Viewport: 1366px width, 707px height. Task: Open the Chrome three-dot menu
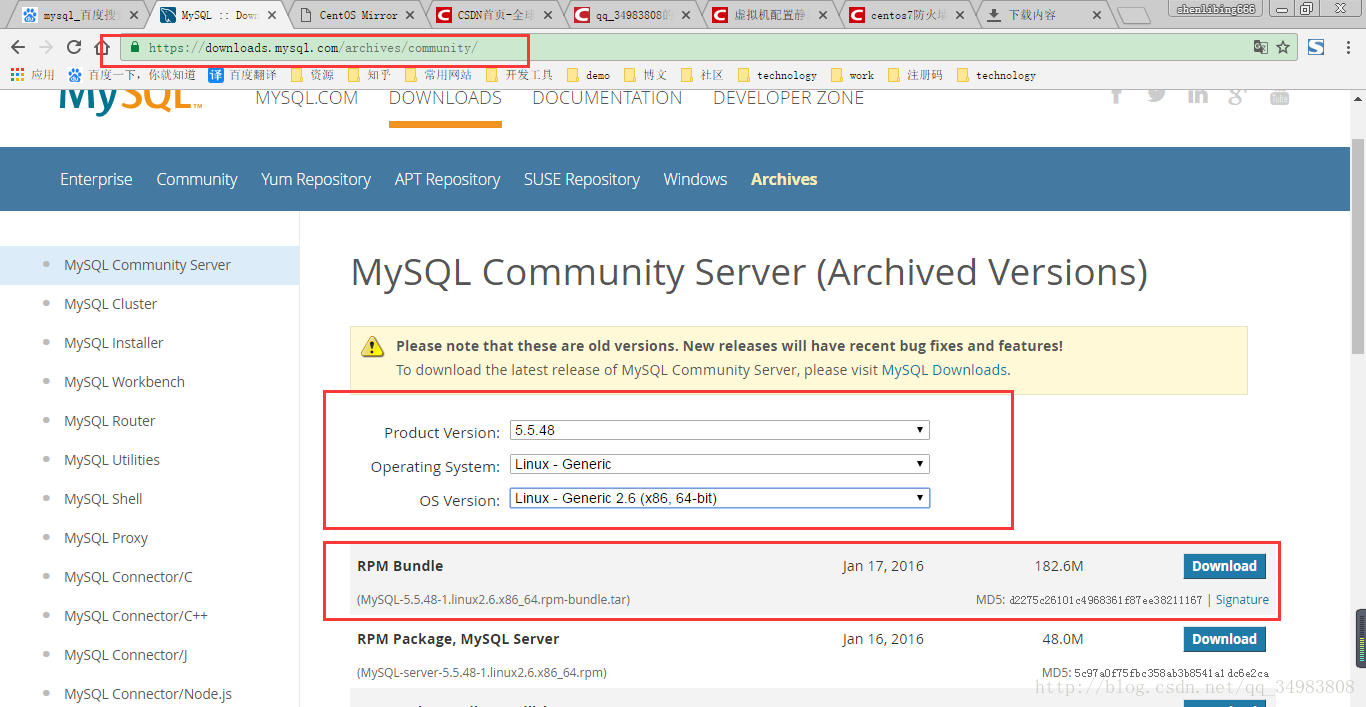[1346, 47]
